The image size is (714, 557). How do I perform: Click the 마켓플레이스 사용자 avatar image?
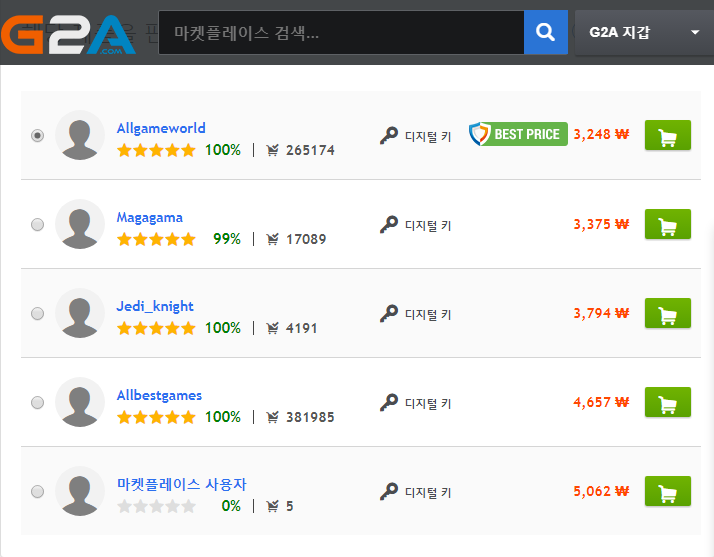(80, 491)
